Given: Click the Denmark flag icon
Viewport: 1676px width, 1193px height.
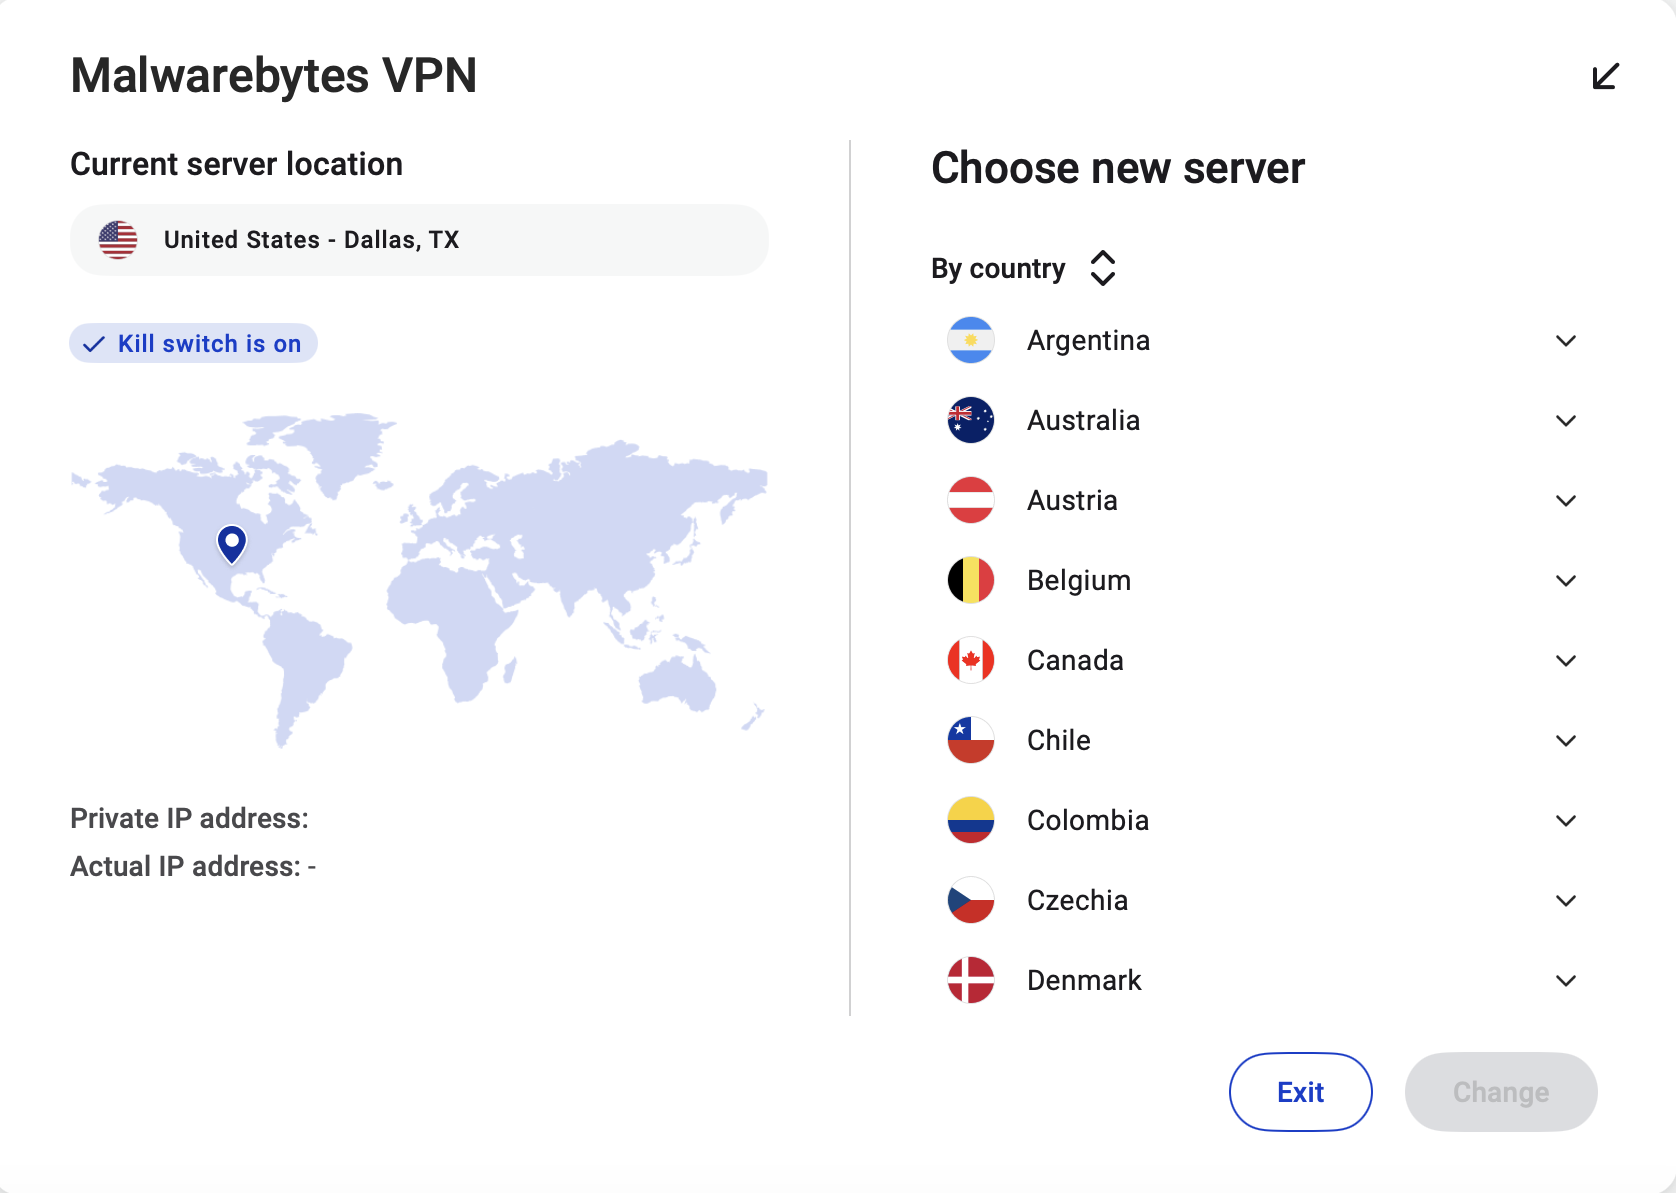Looking at the screenshot, I should [x=970, y=980].
